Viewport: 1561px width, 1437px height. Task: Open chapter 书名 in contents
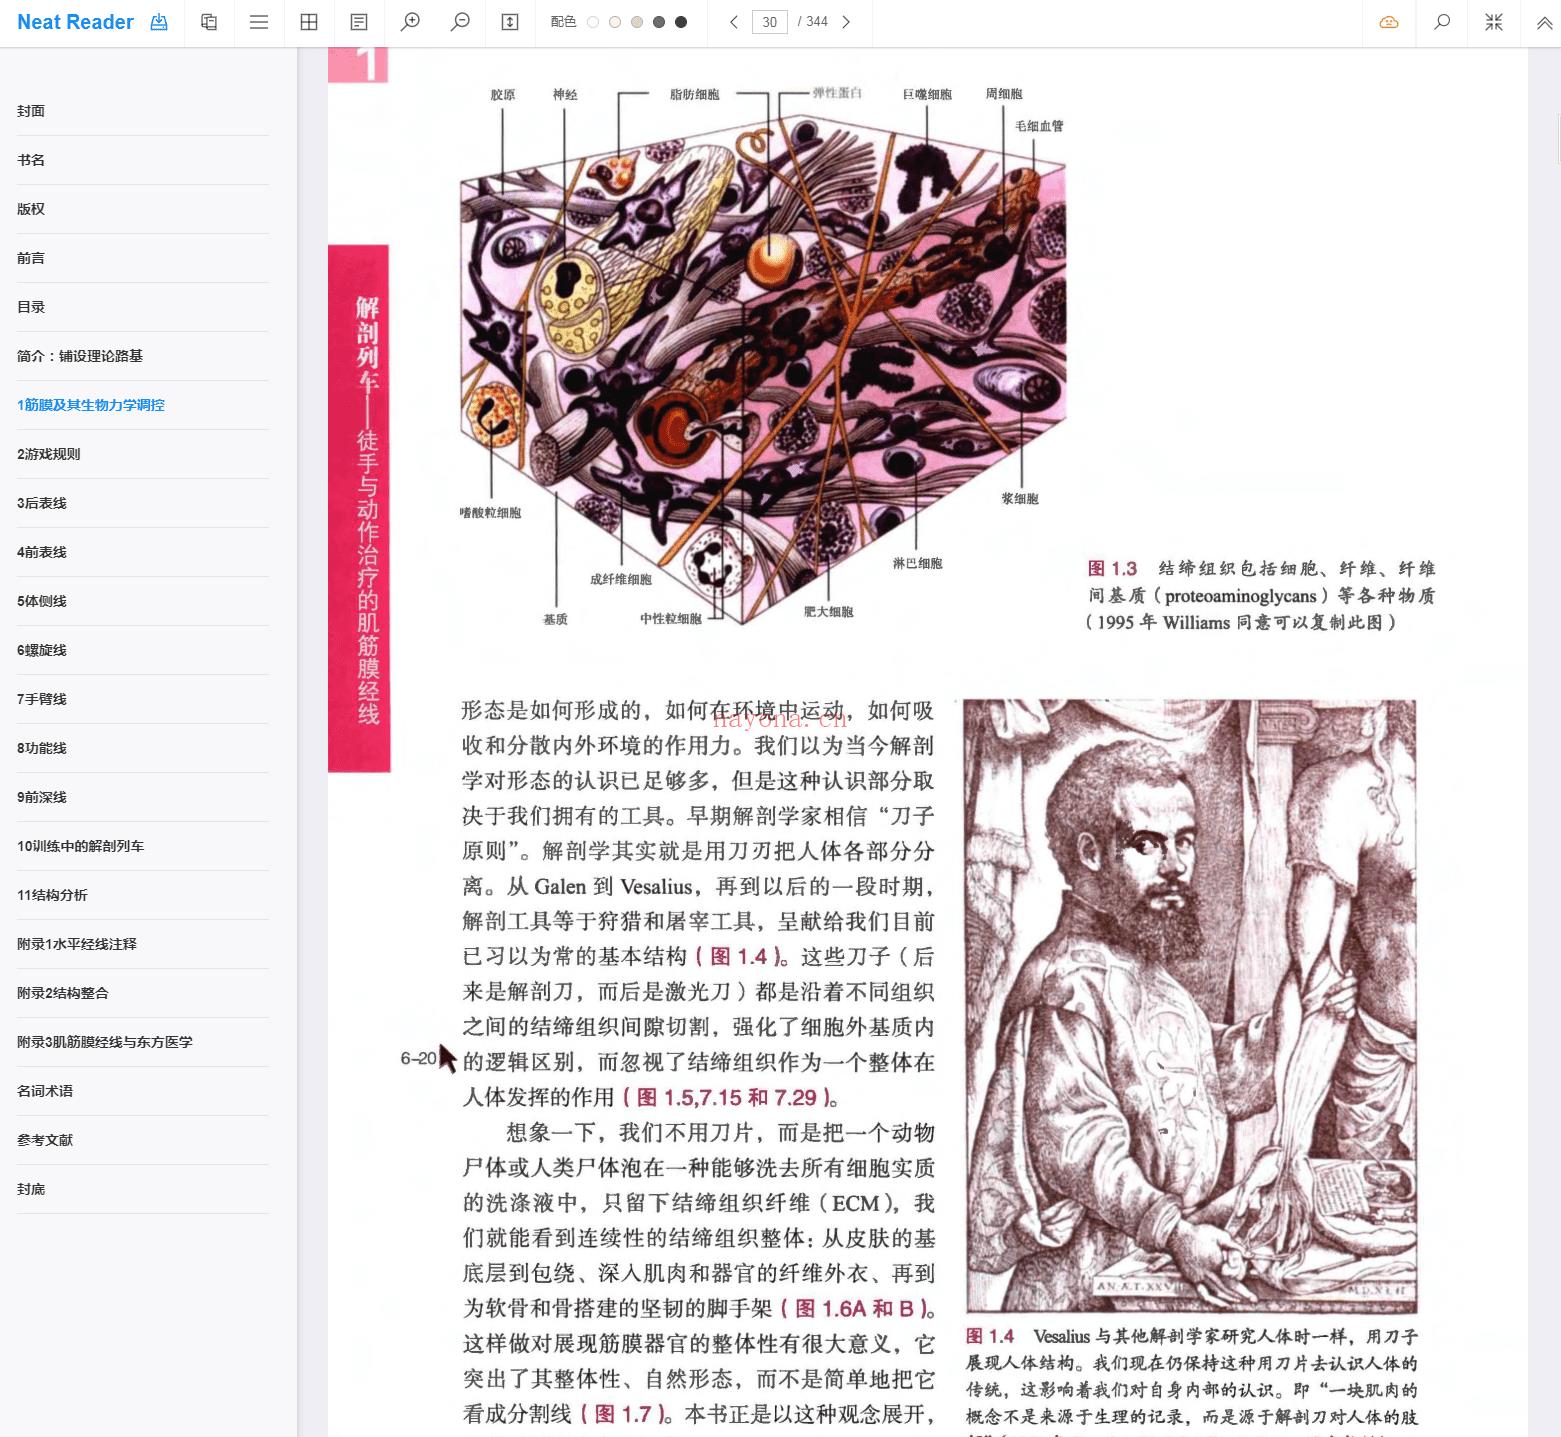pyautogui.click(x=143, y=160)
